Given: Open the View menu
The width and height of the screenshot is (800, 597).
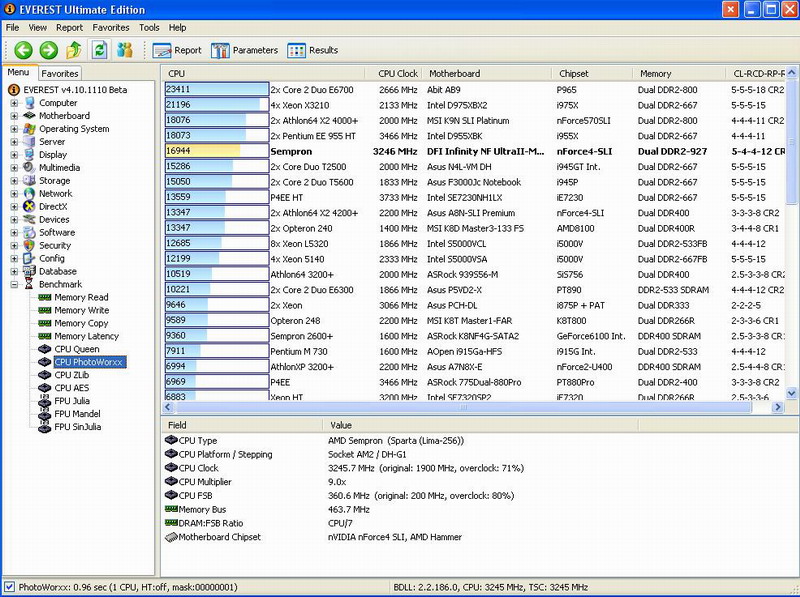Looking at the screenshot, I should 37,28.
